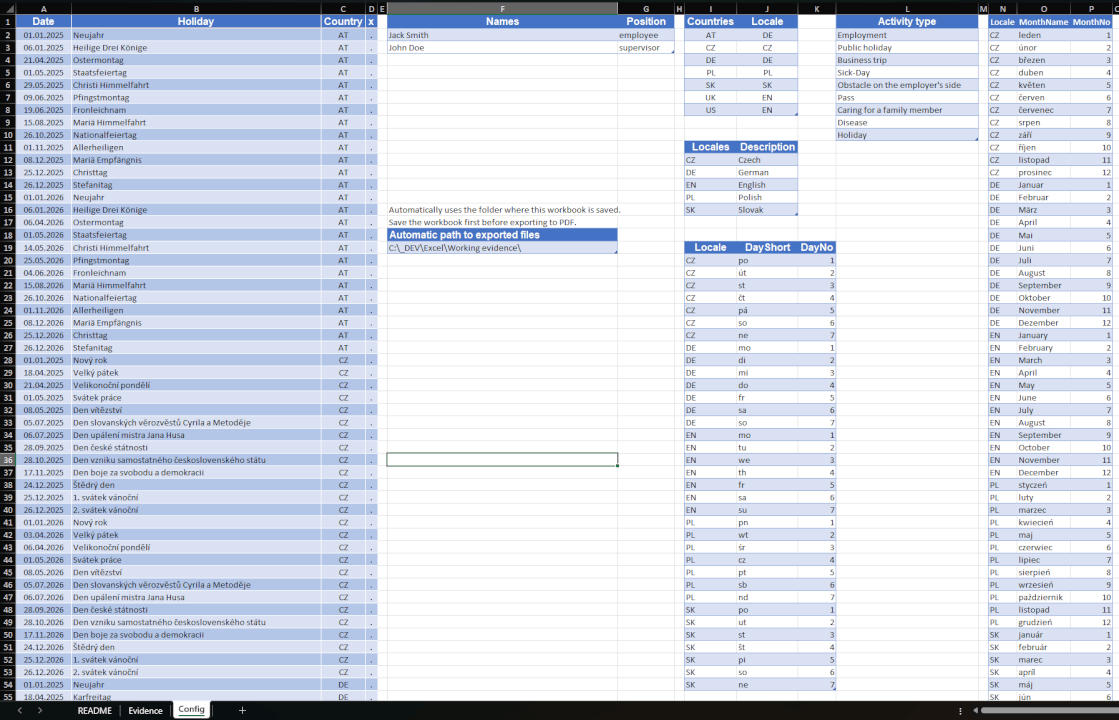1119x720 pixels.
Task: Click the Holiday table header cell
Action: [196, 21]
